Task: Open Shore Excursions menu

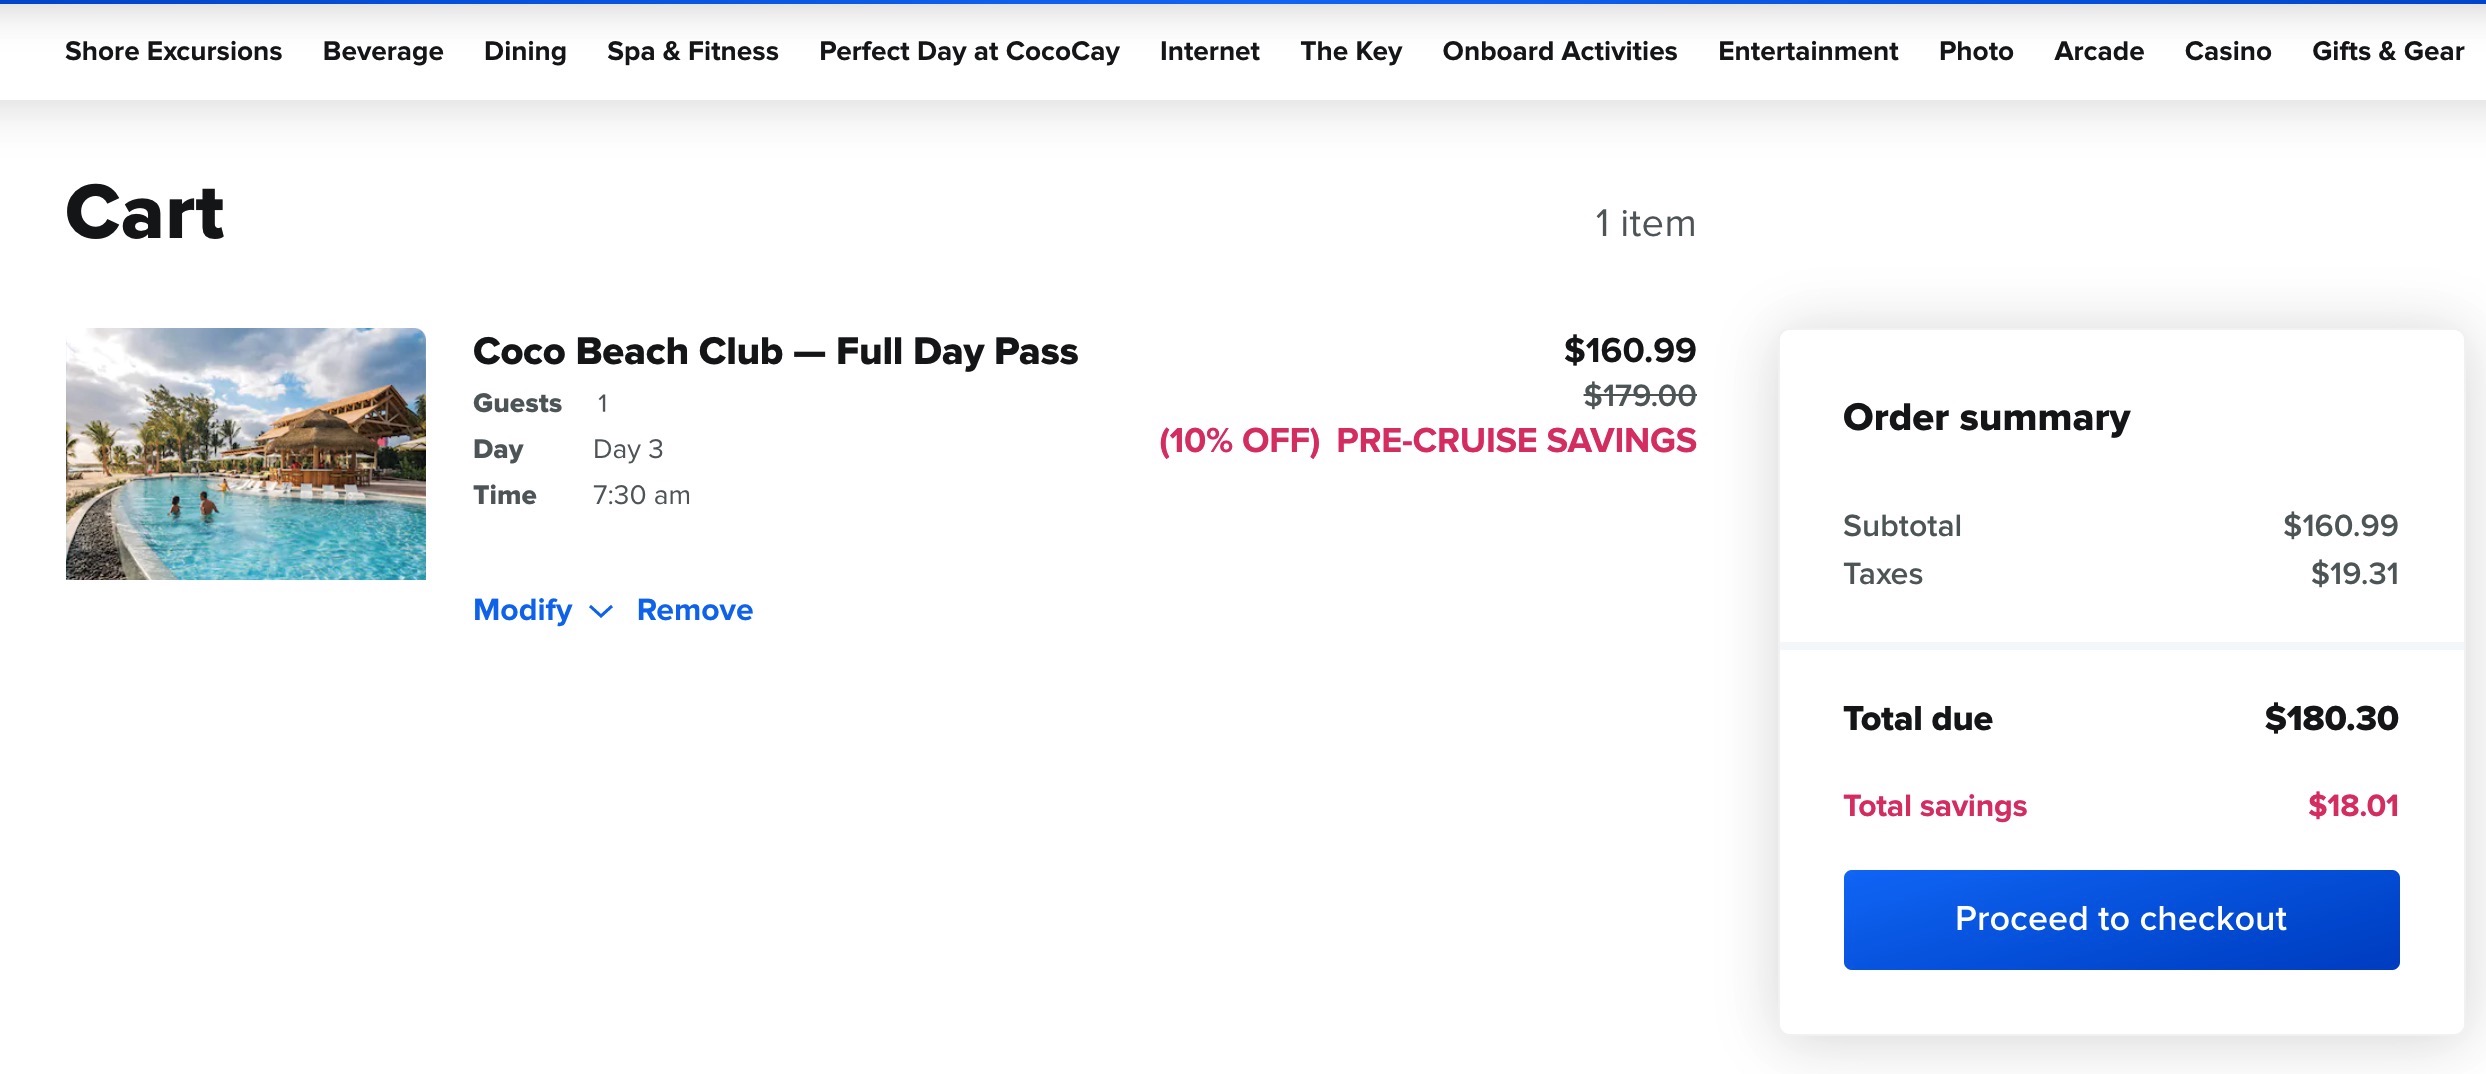Action: (174, 51)
